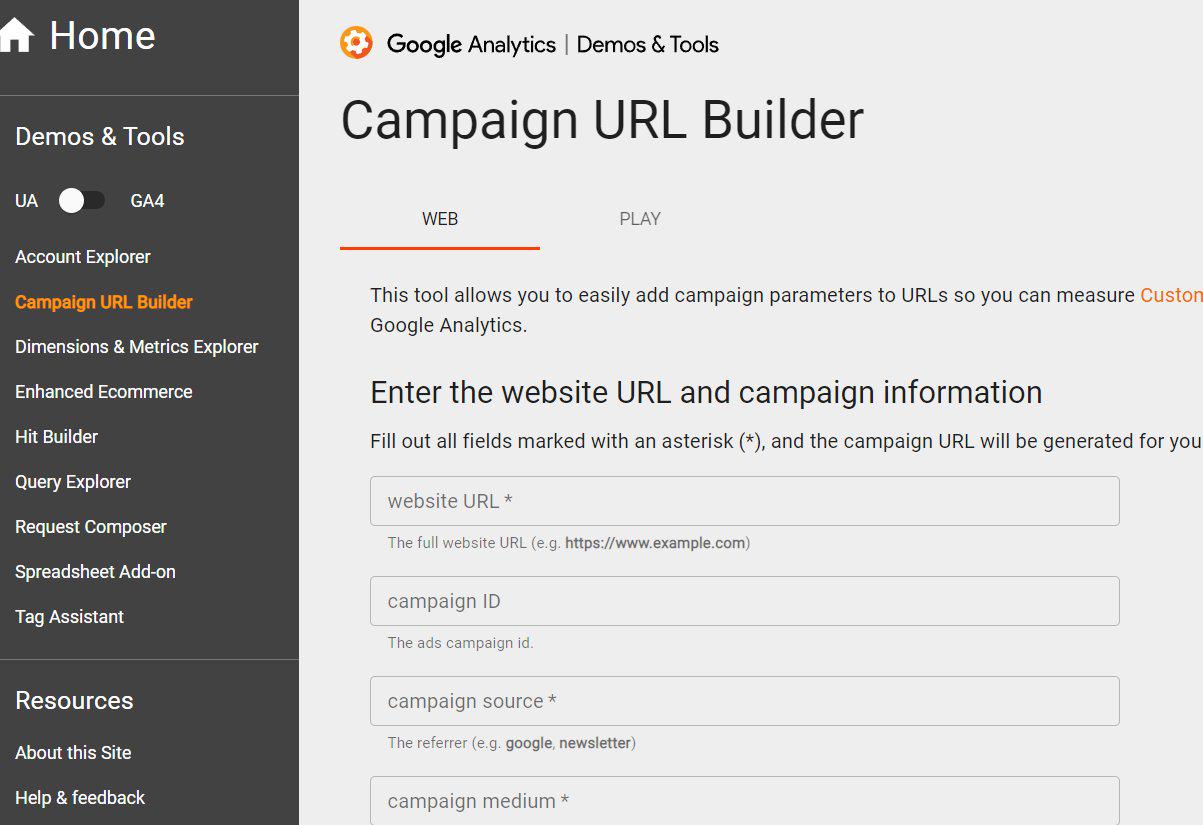Open the Enhanced Ecommerce demo

click(104, 392)
